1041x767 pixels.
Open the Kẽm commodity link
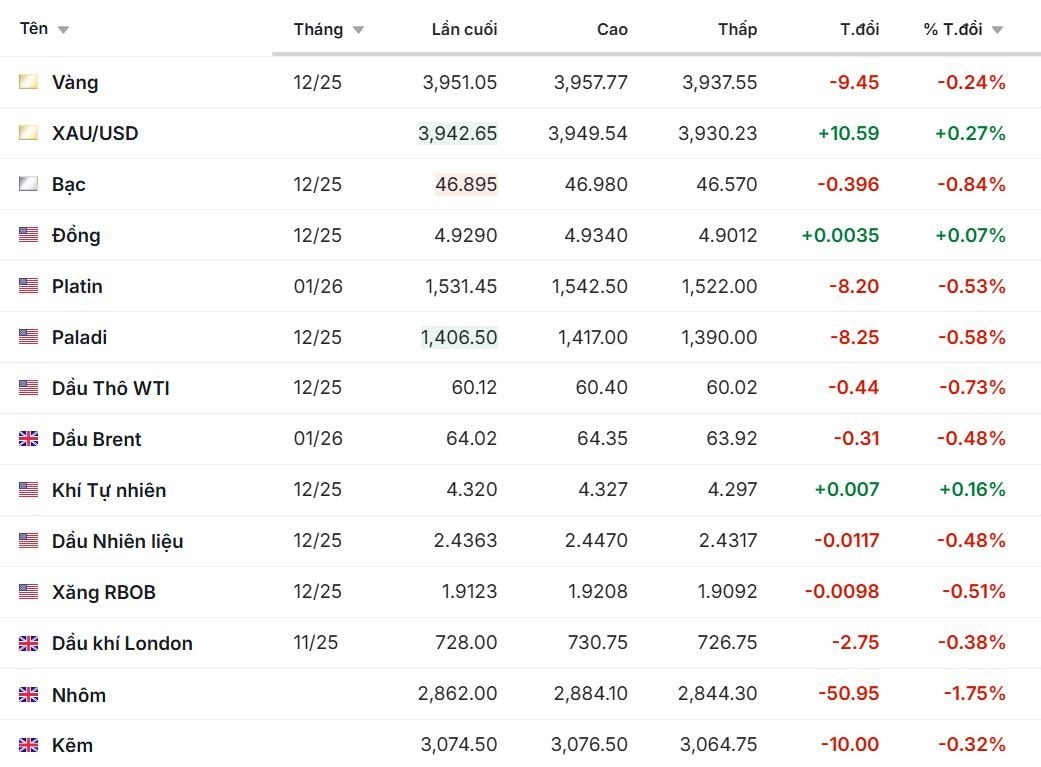click(x=72, y=745)
